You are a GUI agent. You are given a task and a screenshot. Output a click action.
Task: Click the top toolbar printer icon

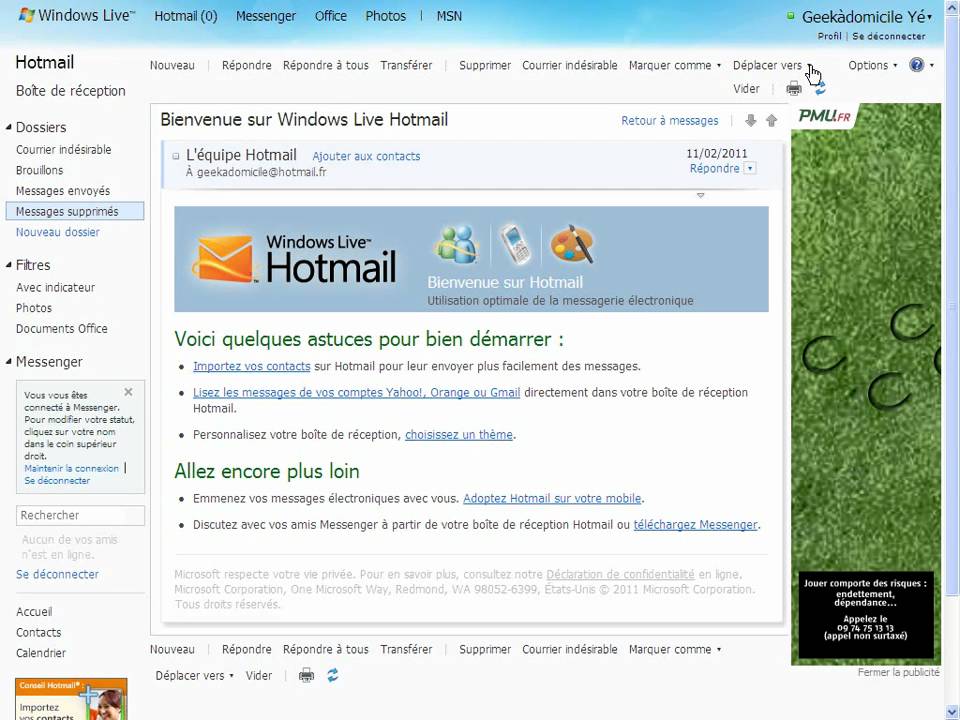coord(793,89)
